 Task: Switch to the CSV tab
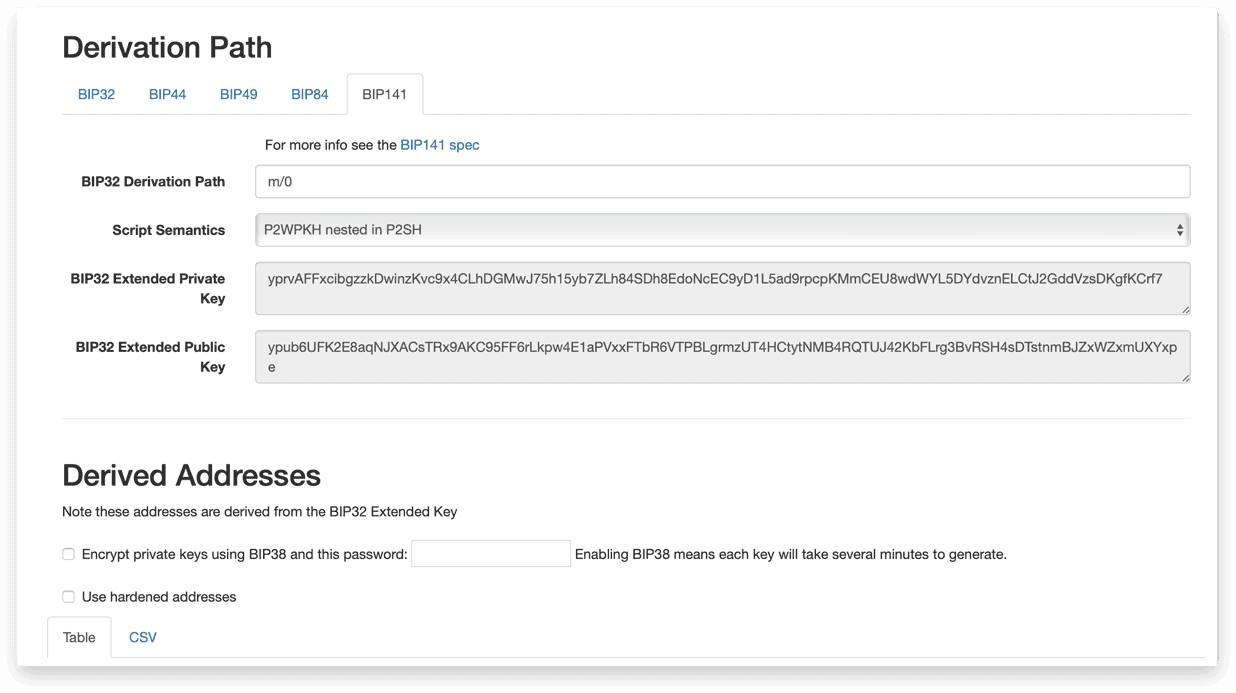143,638
